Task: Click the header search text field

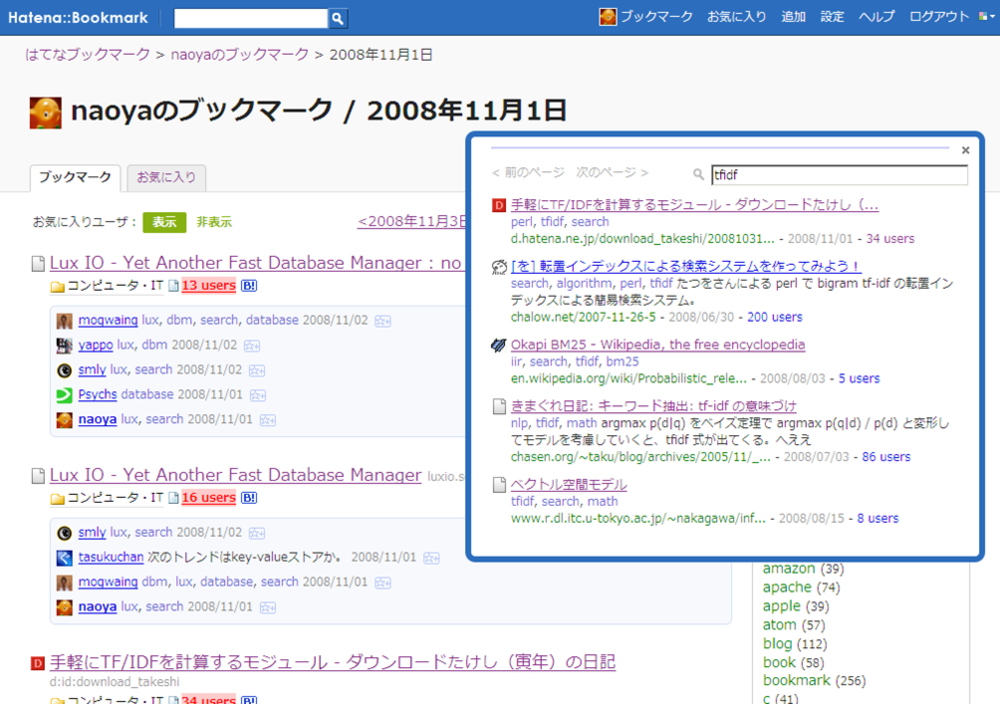Action: [251, 18]
